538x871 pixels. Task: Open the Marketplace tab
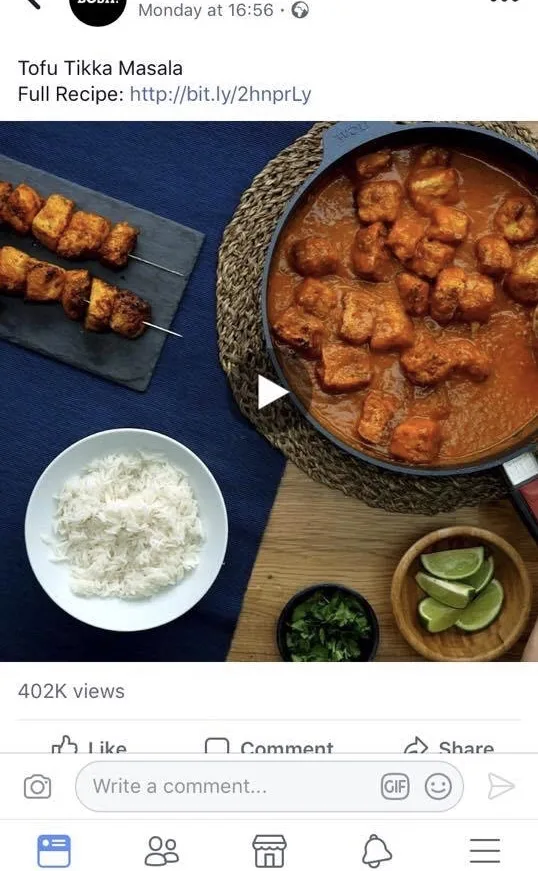click(x=269, y=850)
